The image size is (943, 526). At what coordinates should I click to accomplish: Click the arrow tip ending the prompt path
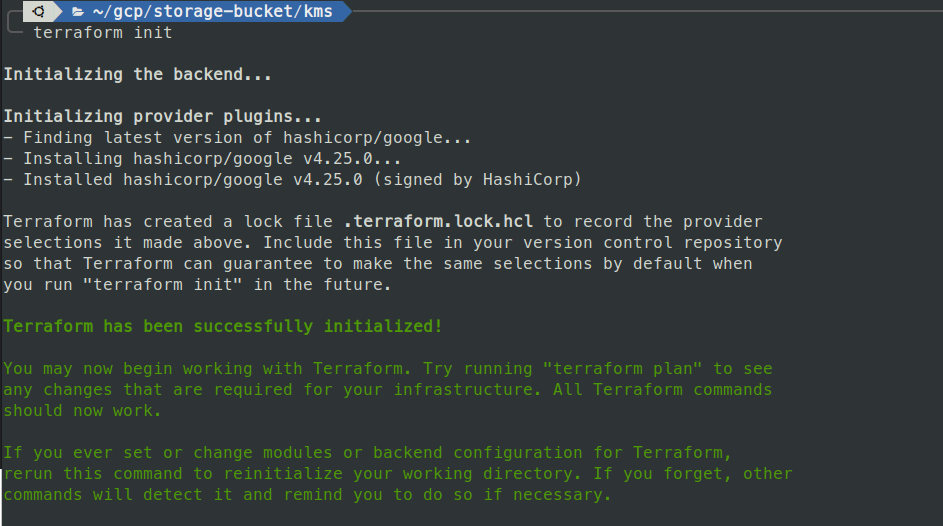pyautogui.click(x=344, y=11)
